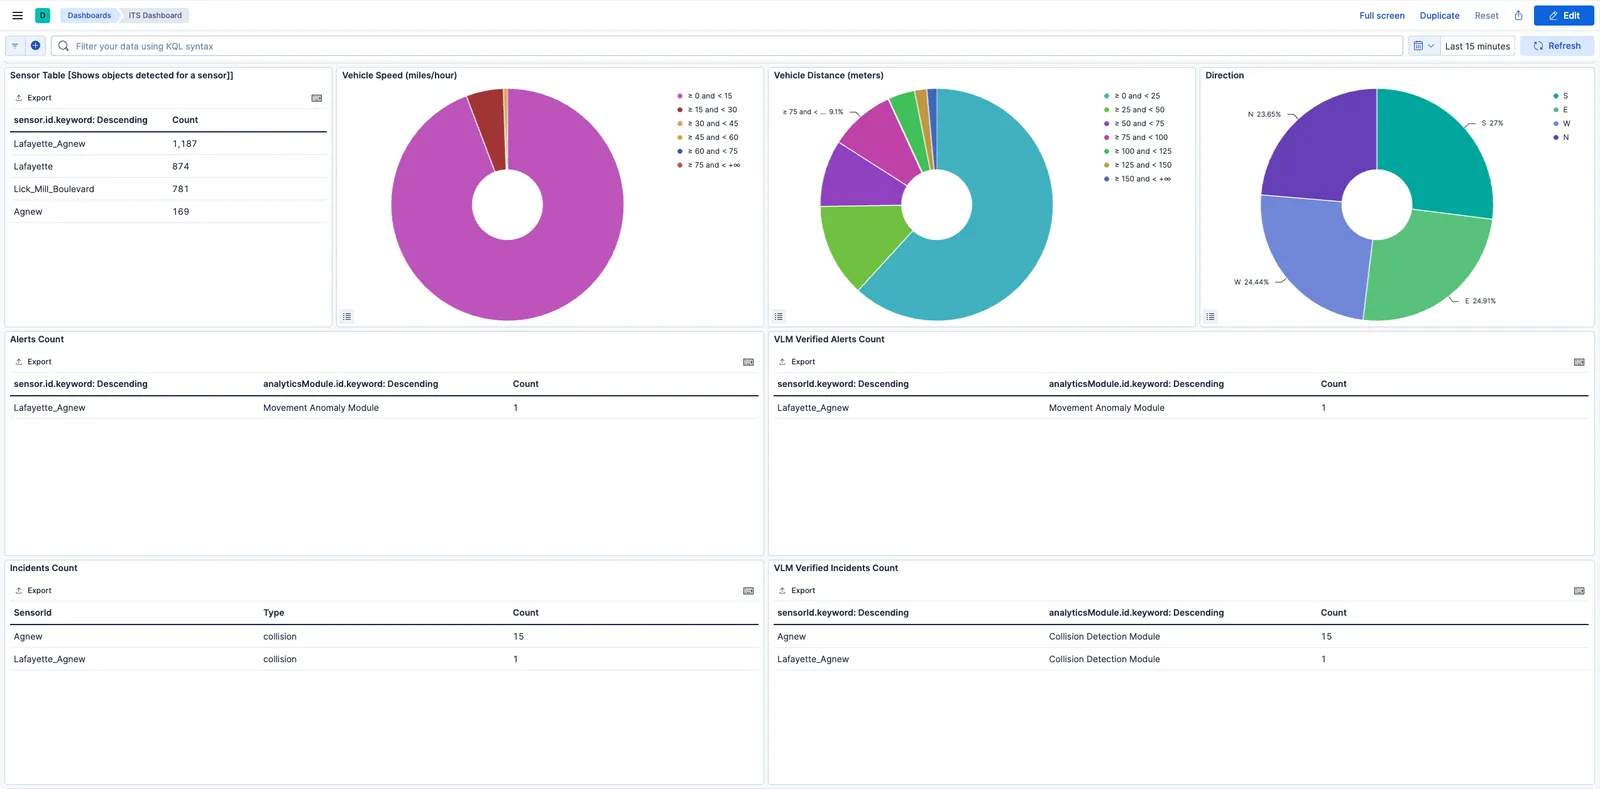Export the Sensor Table data
1600x789 pixels.
coord(33,98)
